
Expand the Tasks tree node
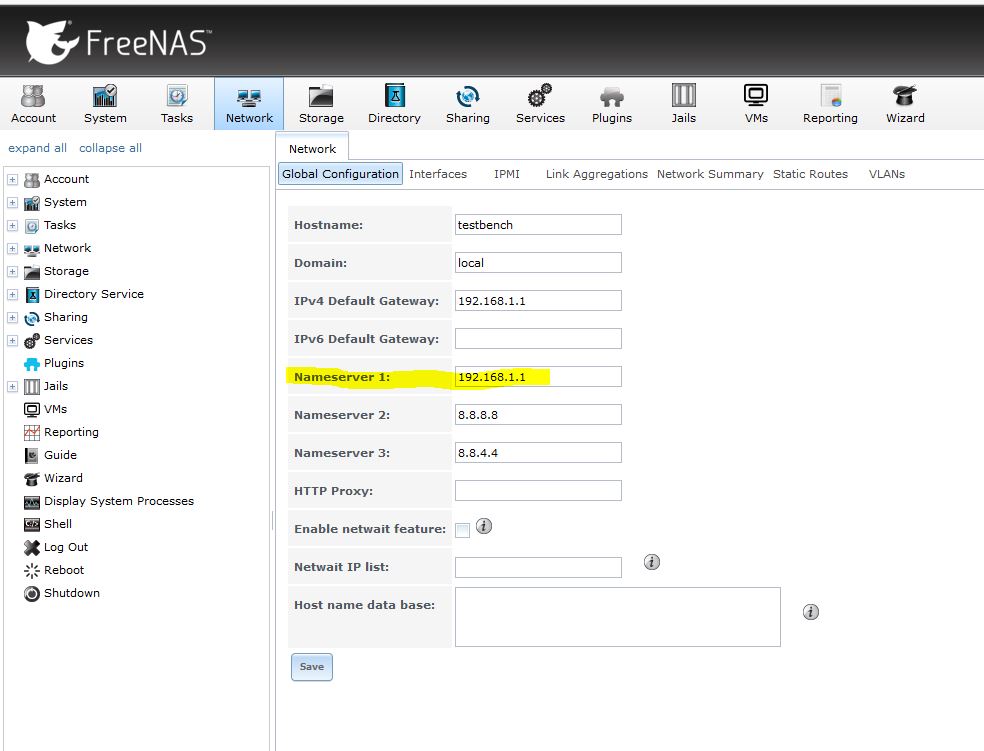12,225
